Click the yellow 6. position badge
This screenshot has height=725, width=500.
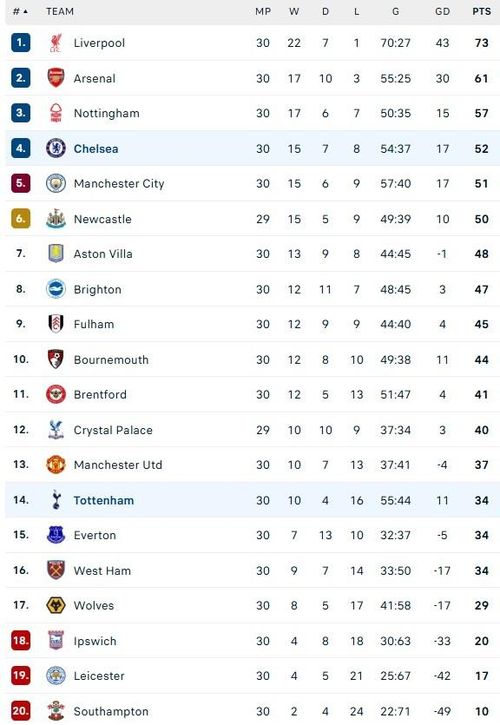tap(21, 218)
